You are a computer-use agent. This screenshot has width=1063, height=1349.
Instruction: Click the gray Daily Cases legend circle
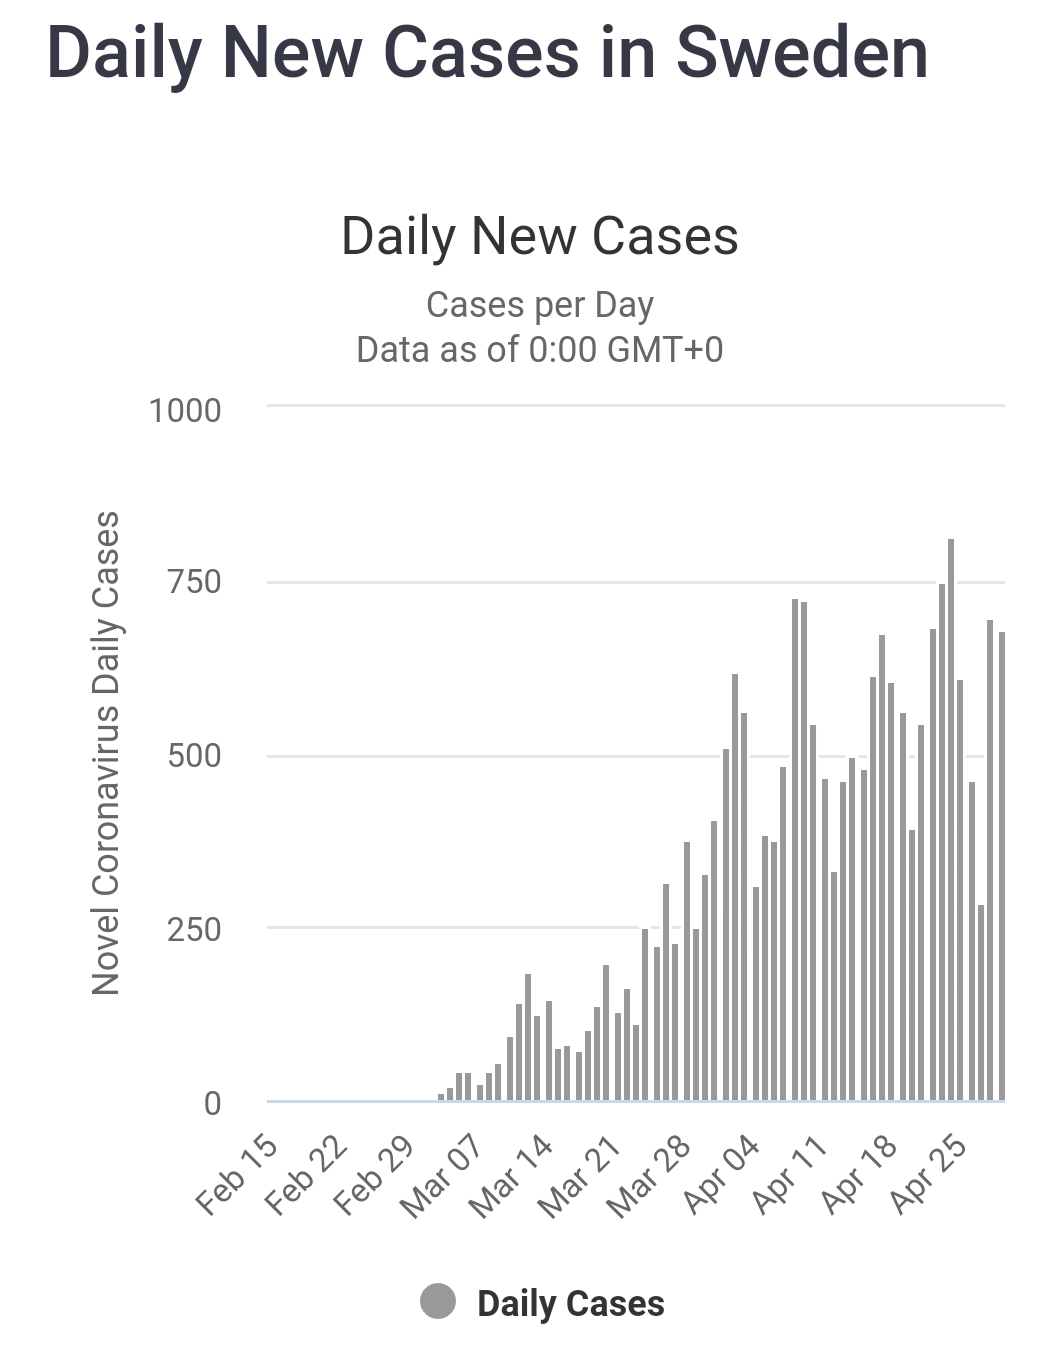pyautogui.click(x=438, y=1301)
